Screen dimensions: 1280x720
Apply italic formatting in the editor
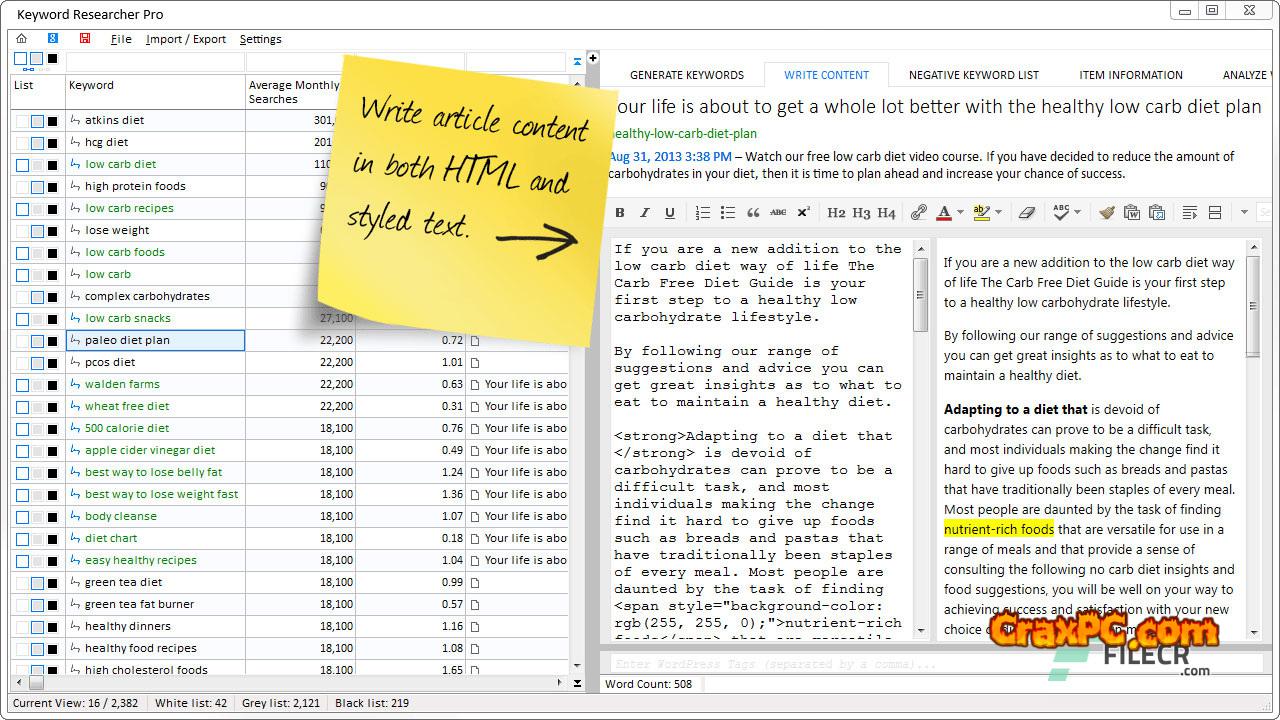point(645,213)
